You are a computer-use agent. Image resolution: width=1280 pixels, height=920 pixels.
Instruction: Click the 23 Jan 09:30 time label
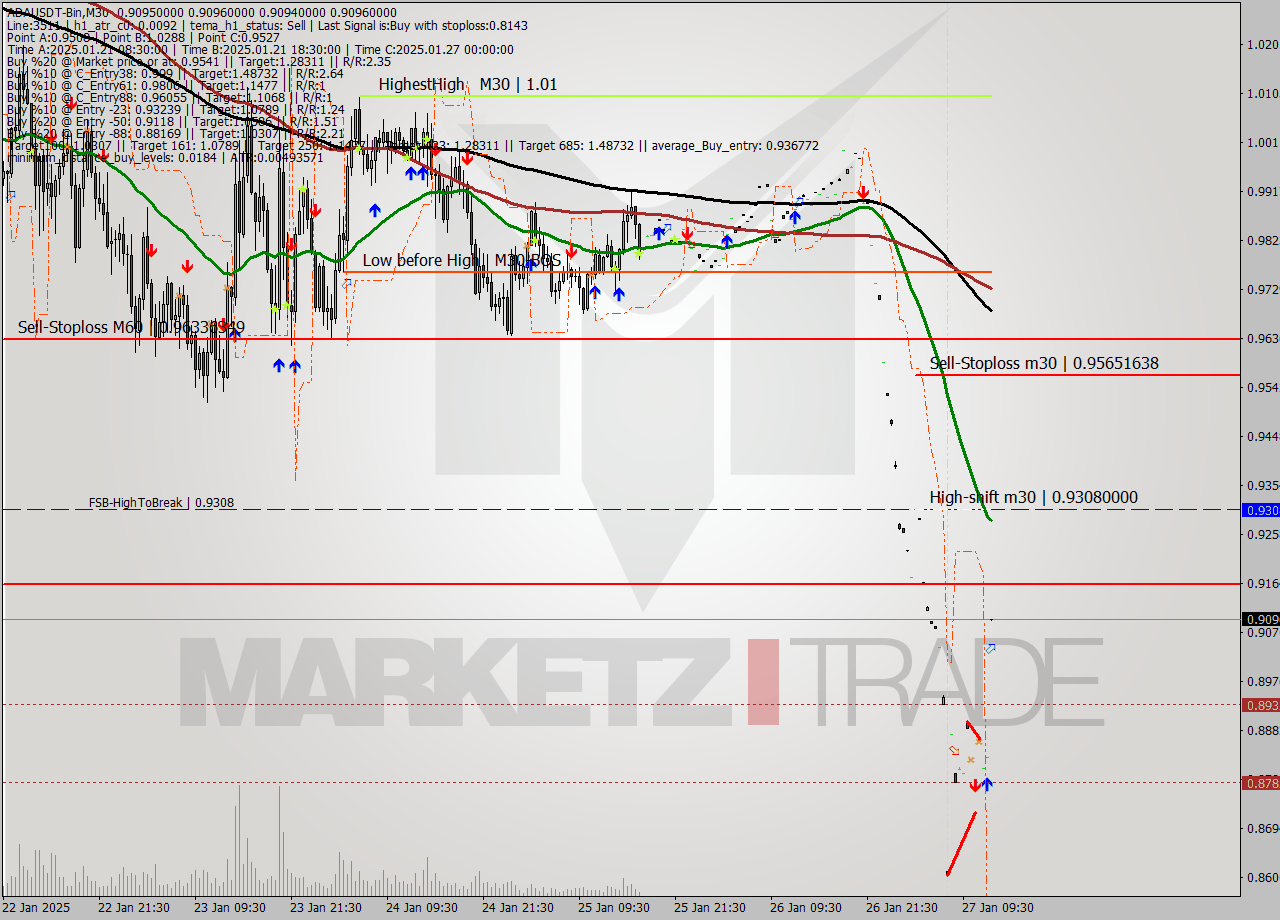[230, 908]
